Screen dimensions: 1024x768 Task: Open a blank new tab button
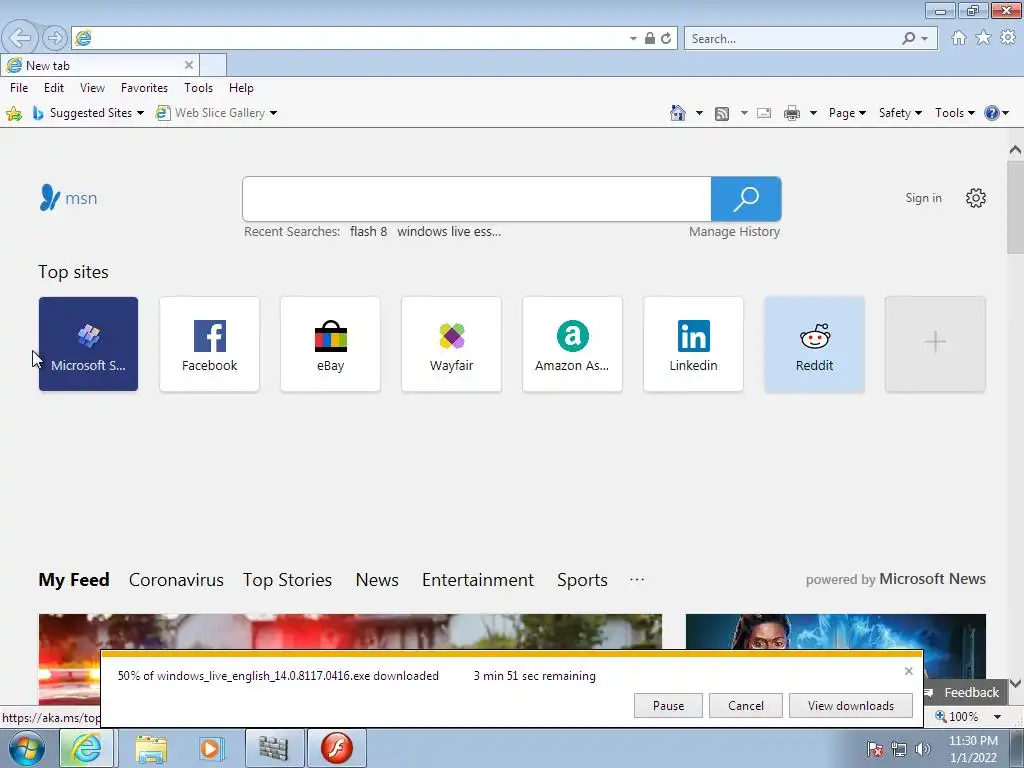(x=213, y=65)
